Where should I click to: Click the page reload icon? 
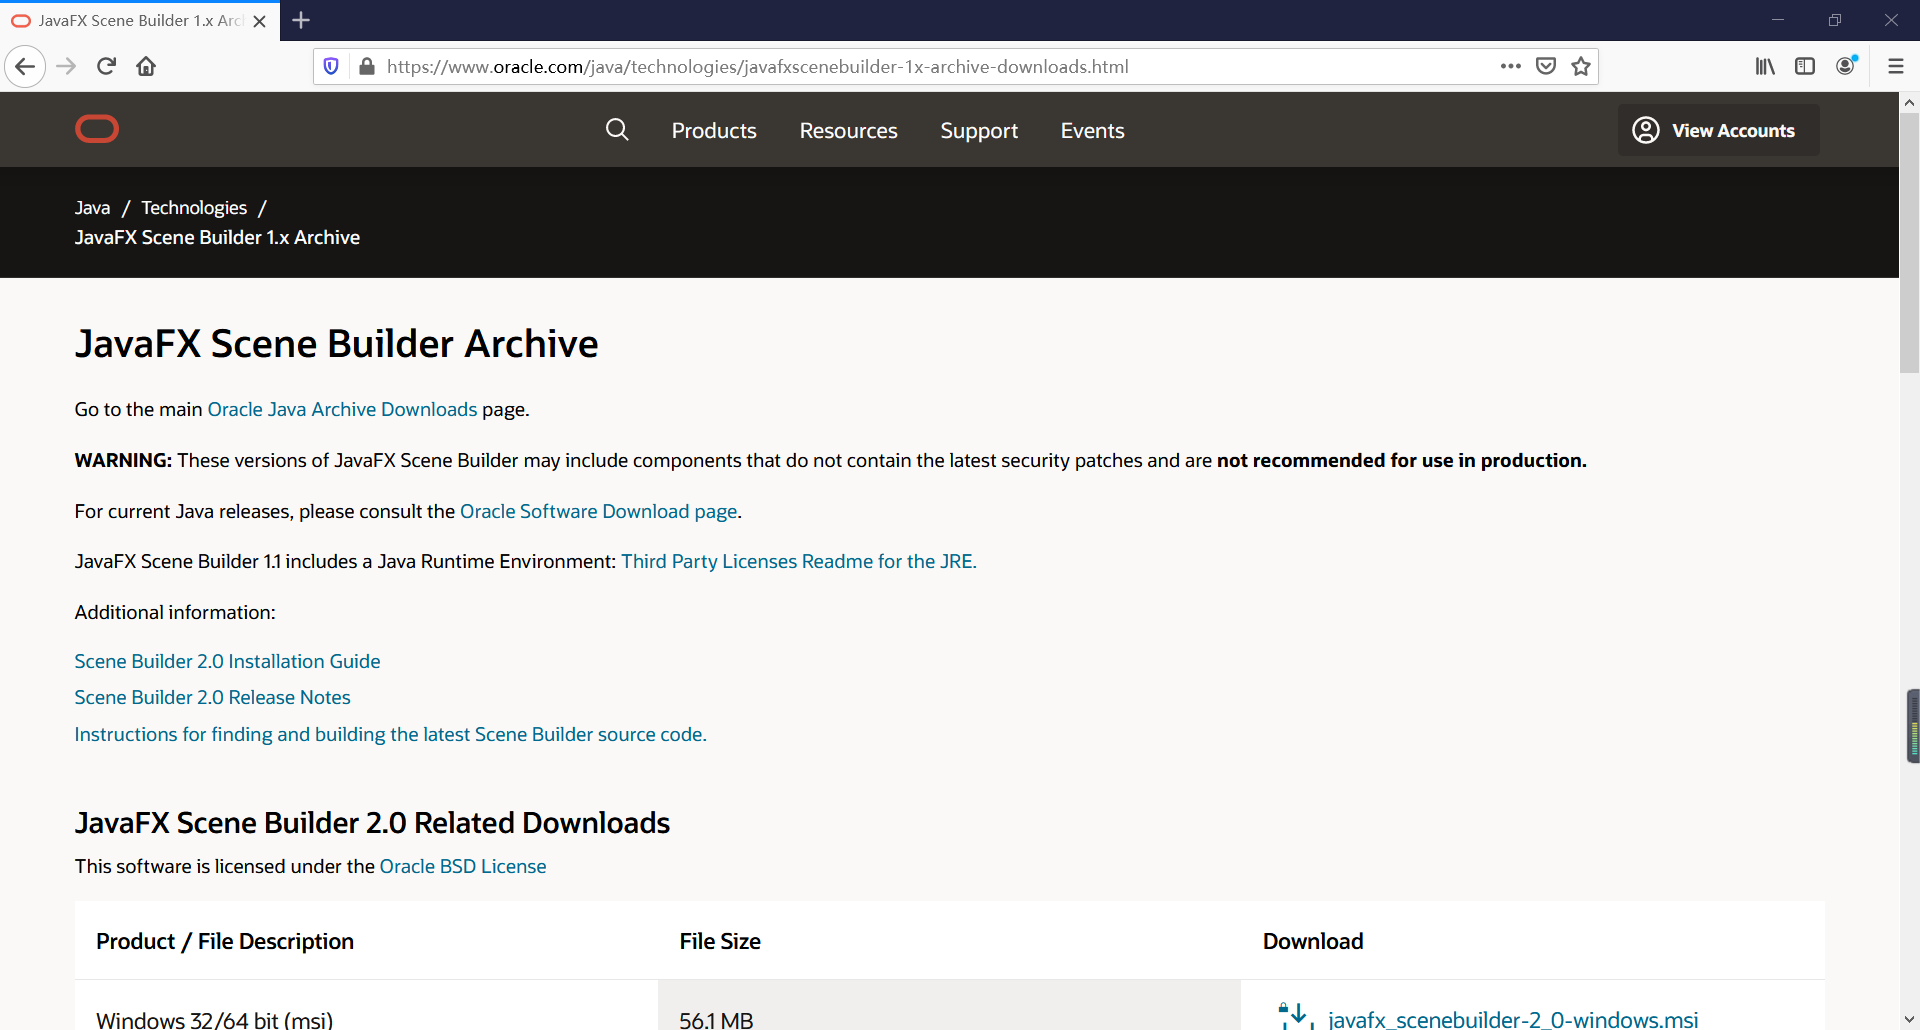[x=106, y=66]
